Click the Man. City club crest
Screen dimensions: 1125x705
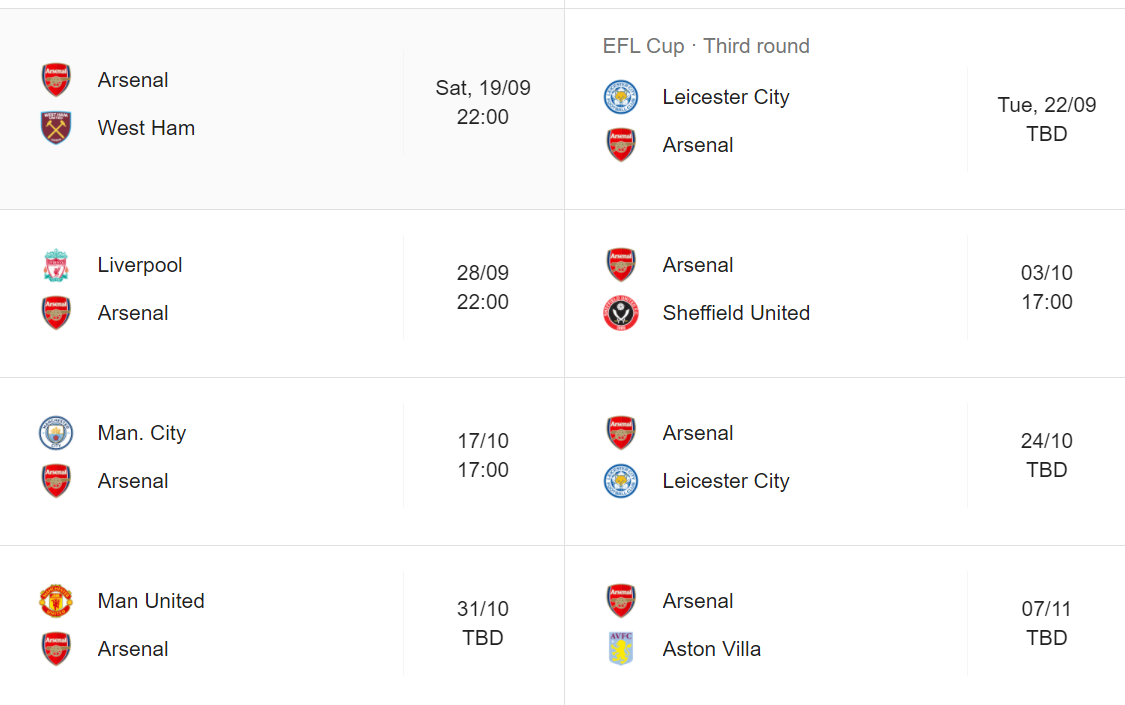[x=56, y=433]
